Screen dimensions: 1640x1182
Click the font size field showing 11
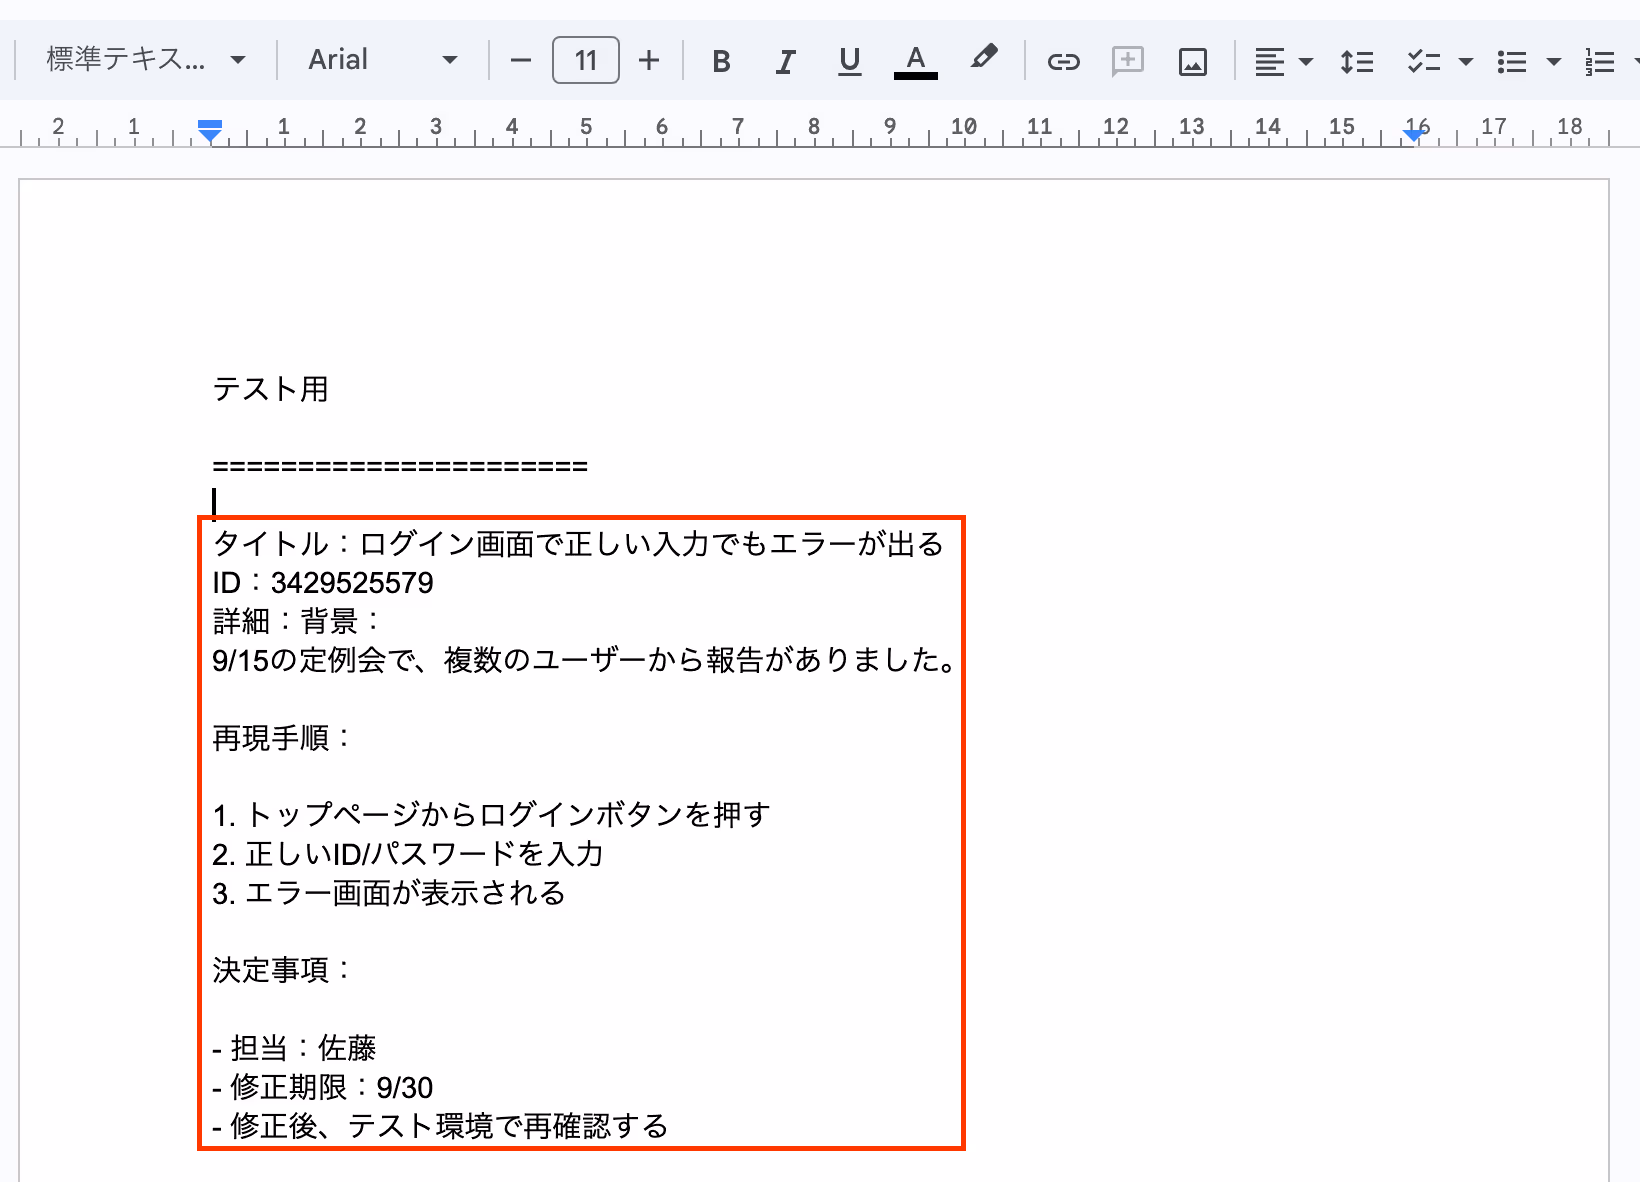(x=586, y=60)
